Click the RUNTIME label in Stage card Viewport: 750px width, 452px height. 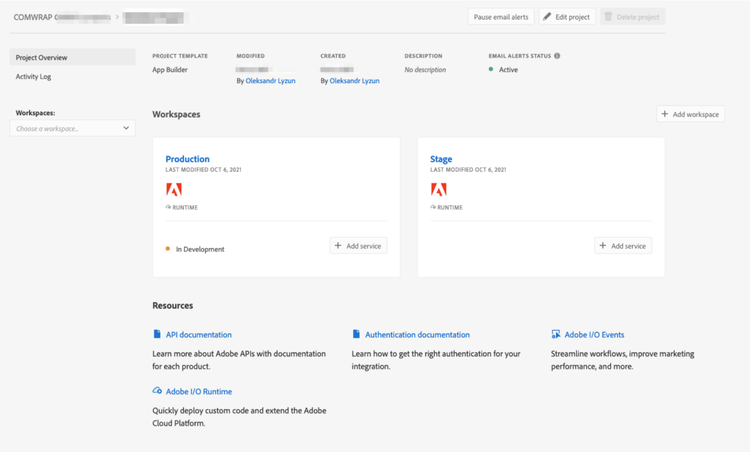(x=450, y=208)
